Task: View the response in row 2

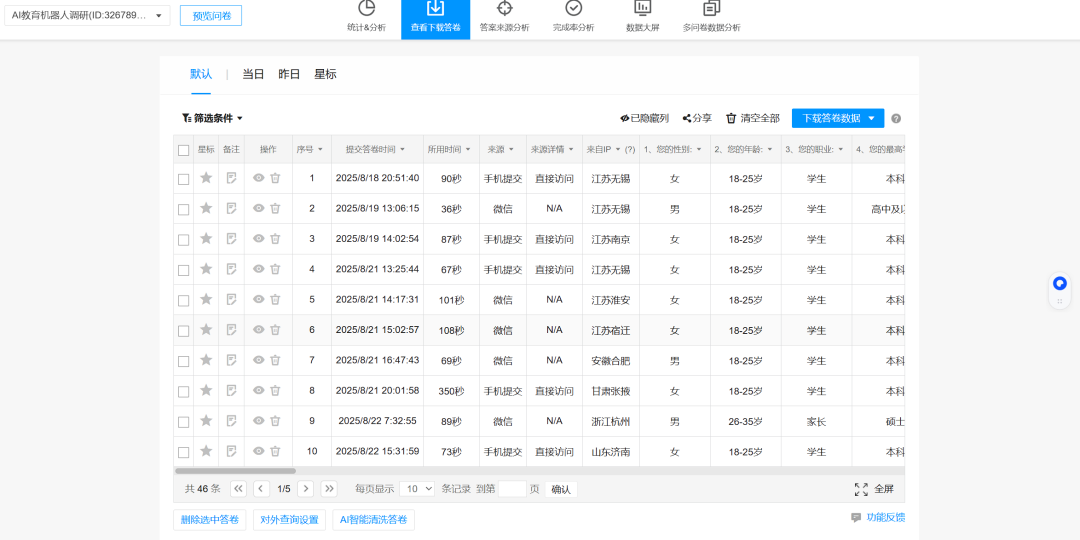Action: point(258,208)
